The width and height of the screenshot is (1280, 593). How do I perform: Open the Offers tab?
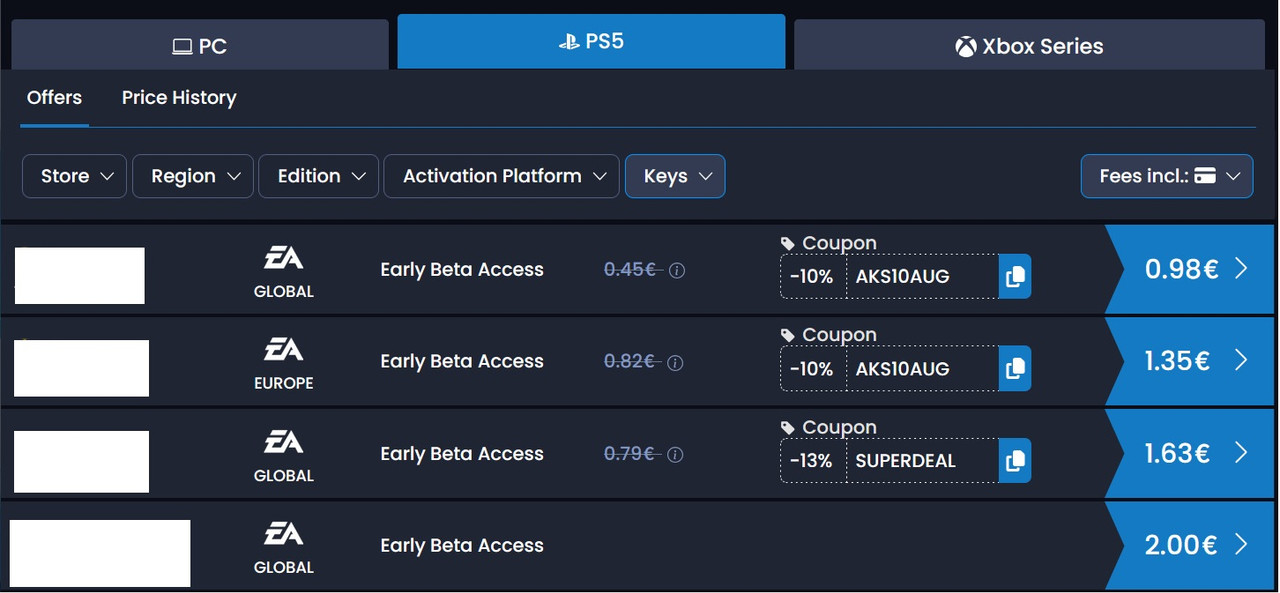(54, 98)
